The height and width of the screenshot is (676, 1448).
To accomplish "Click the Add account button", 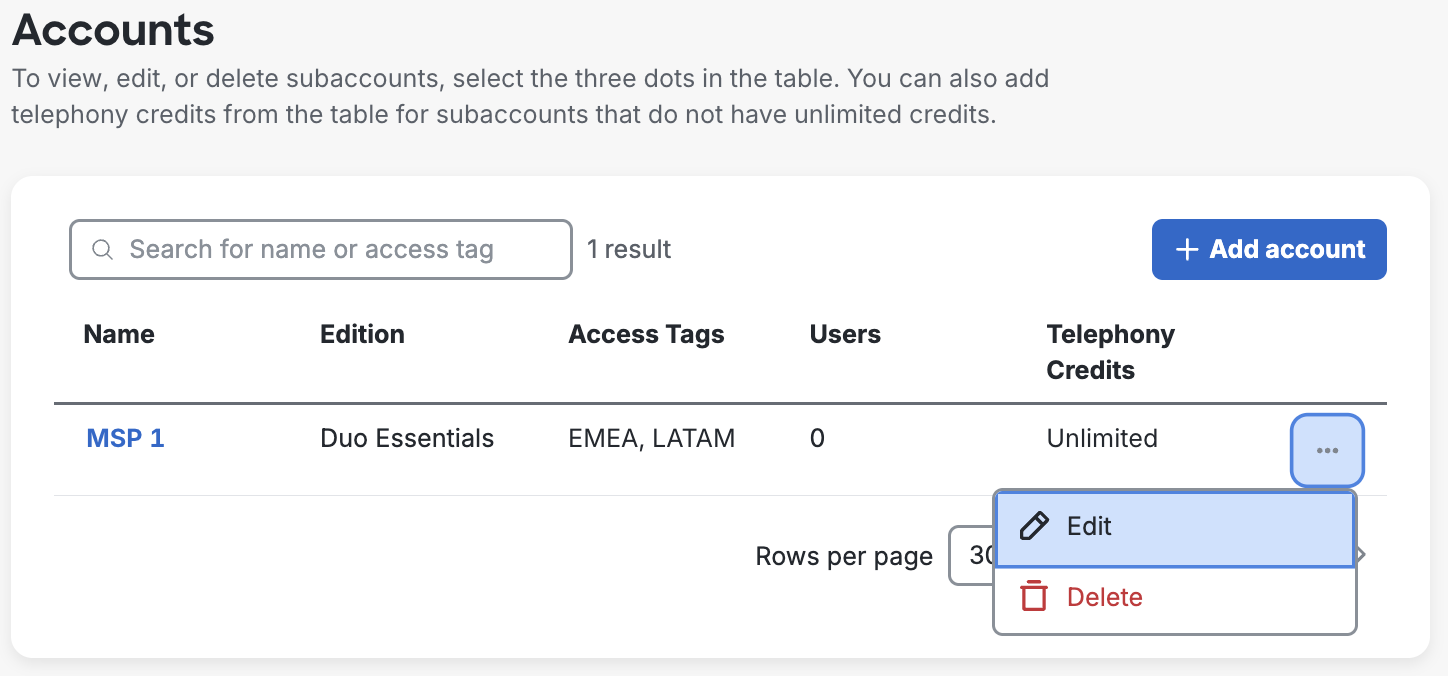I will 1268,249.
